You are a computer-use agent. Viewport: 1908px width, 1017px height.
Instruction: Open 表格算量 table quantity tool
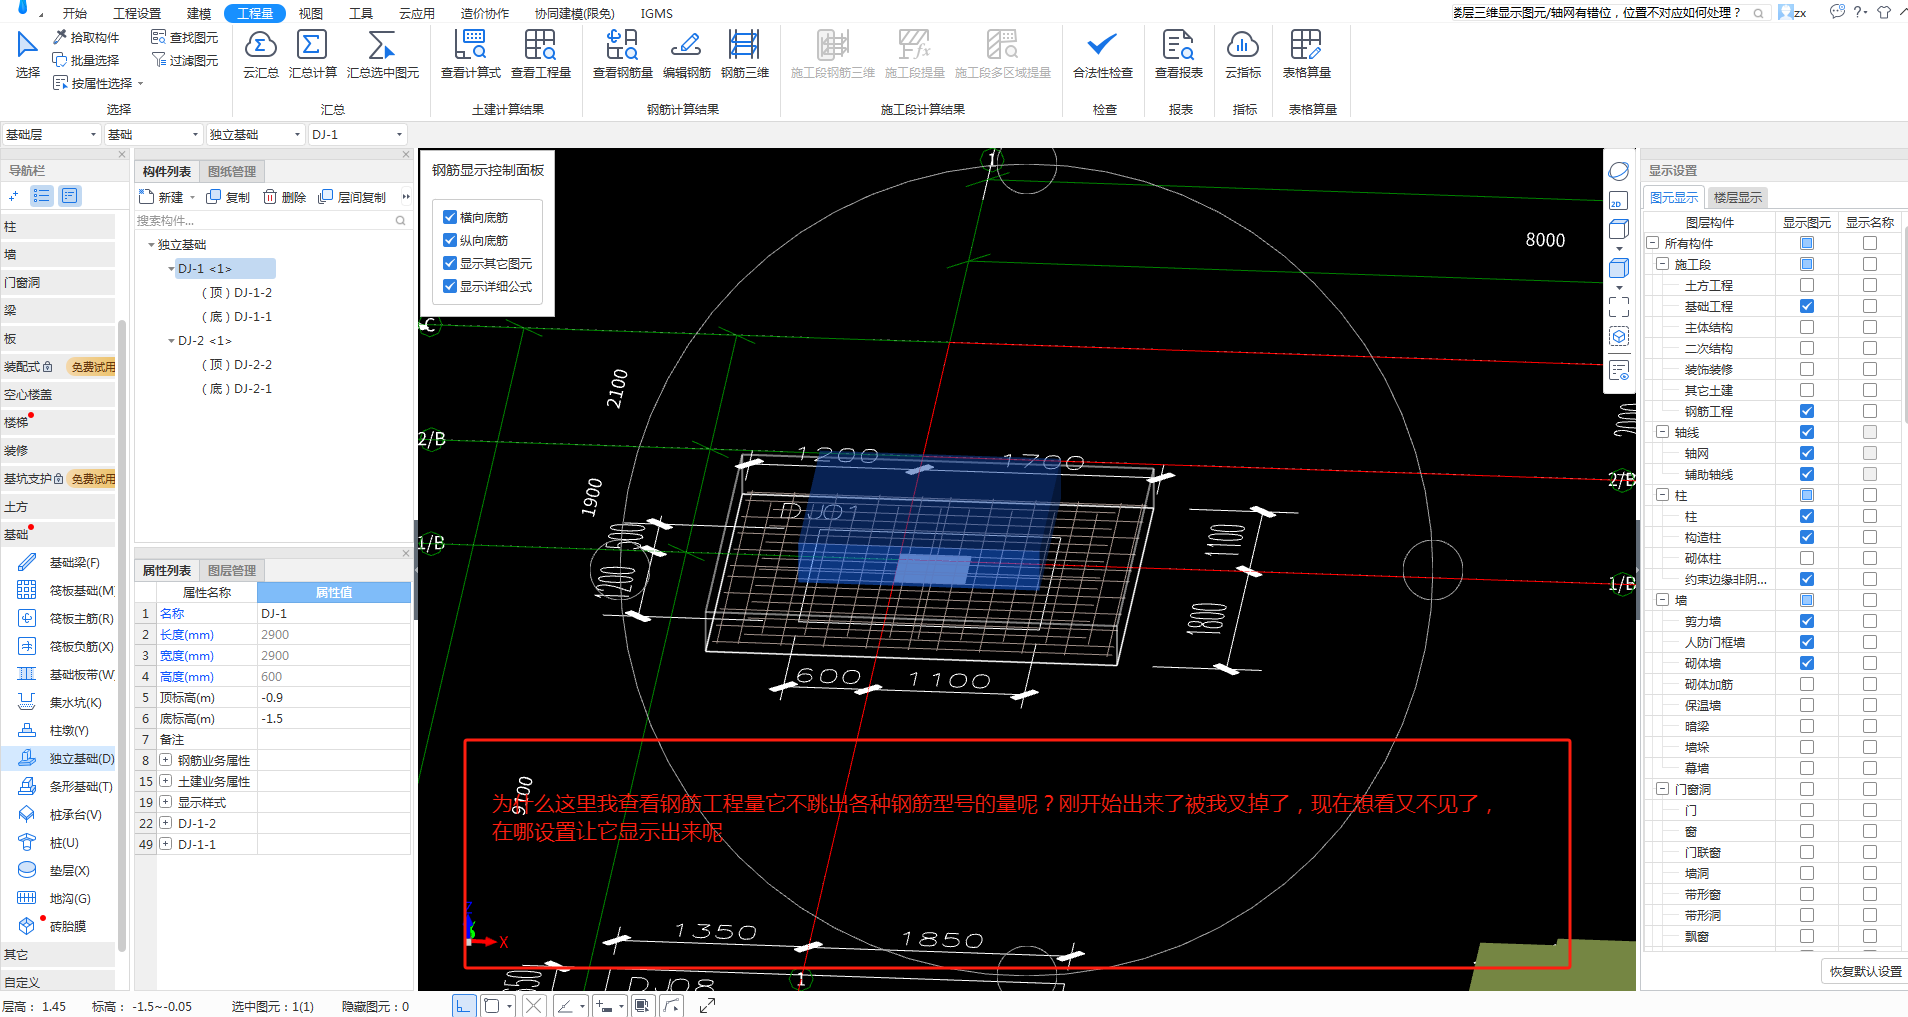pyautogui.click(x=1306, y=54)
